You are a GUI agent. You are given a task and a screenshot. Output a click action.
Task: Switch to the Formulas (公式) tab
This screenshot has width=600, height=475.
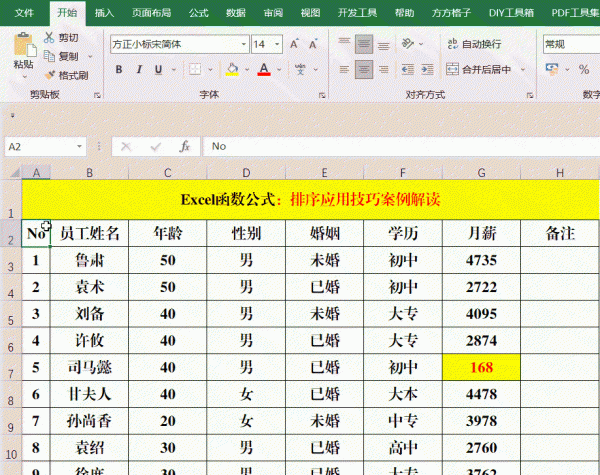click(199, 13)
